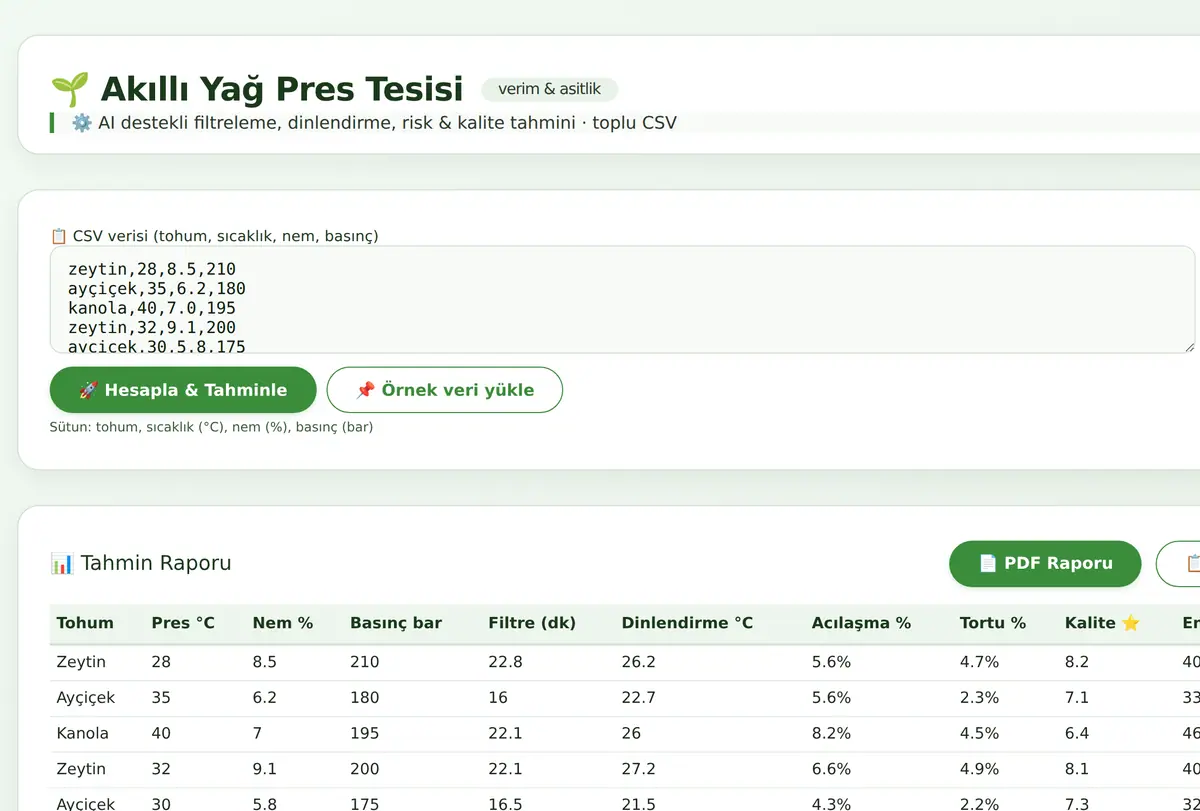The image size is (1200, 811).
Task: Click pressure value 180 in Ayçiçek row
Action: [x=365, y=697]
